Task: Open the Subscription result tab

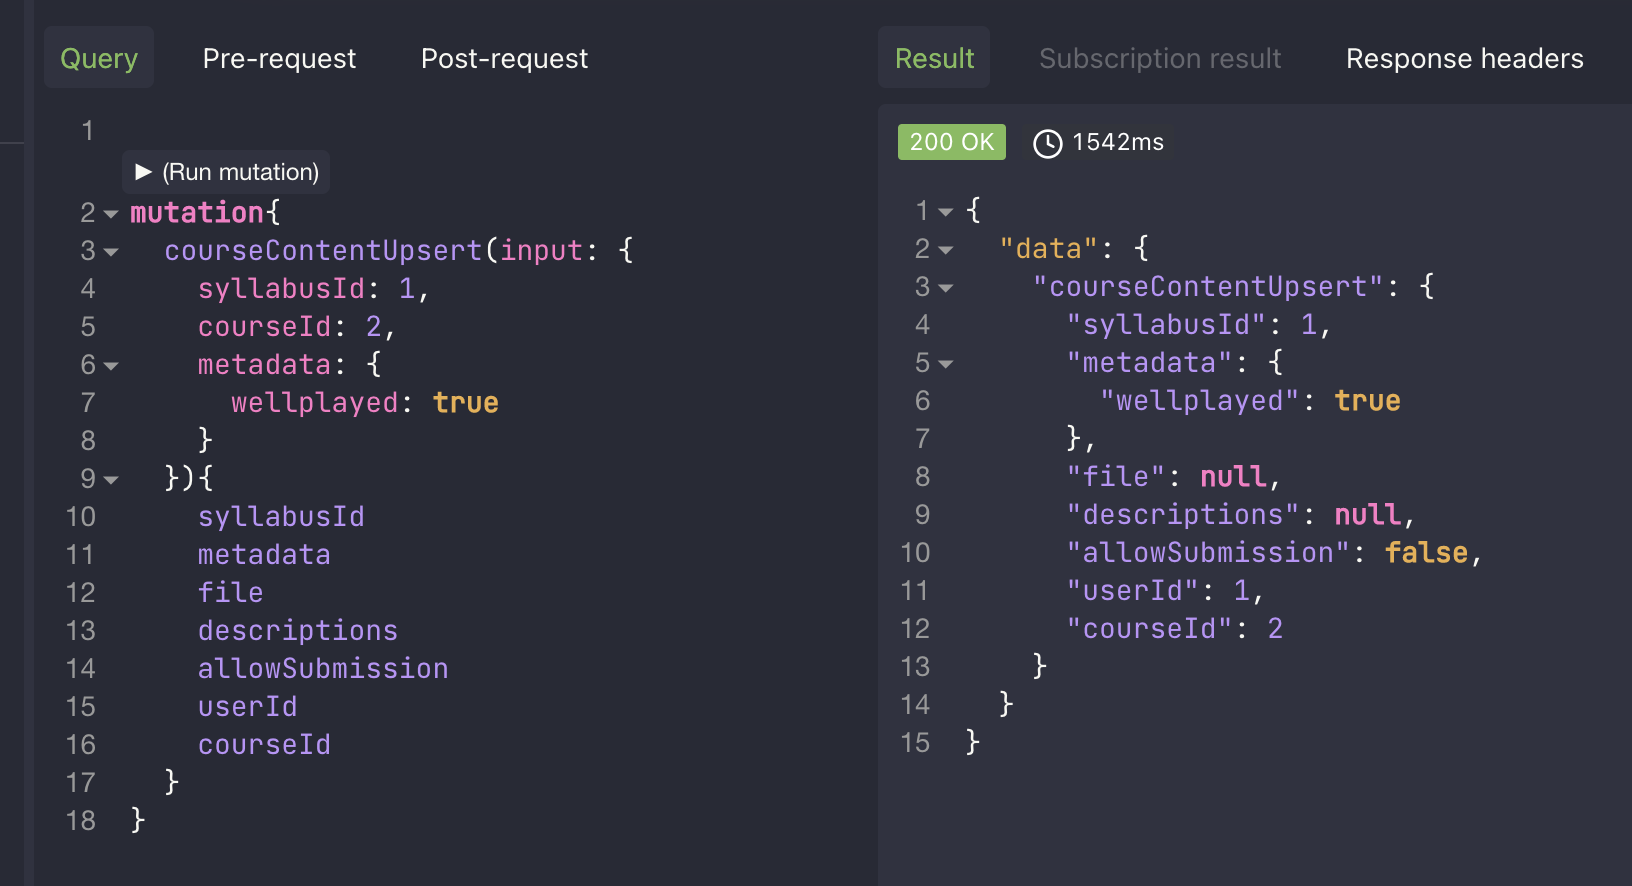Action: pyautogui.click(x=1160, y=58)
